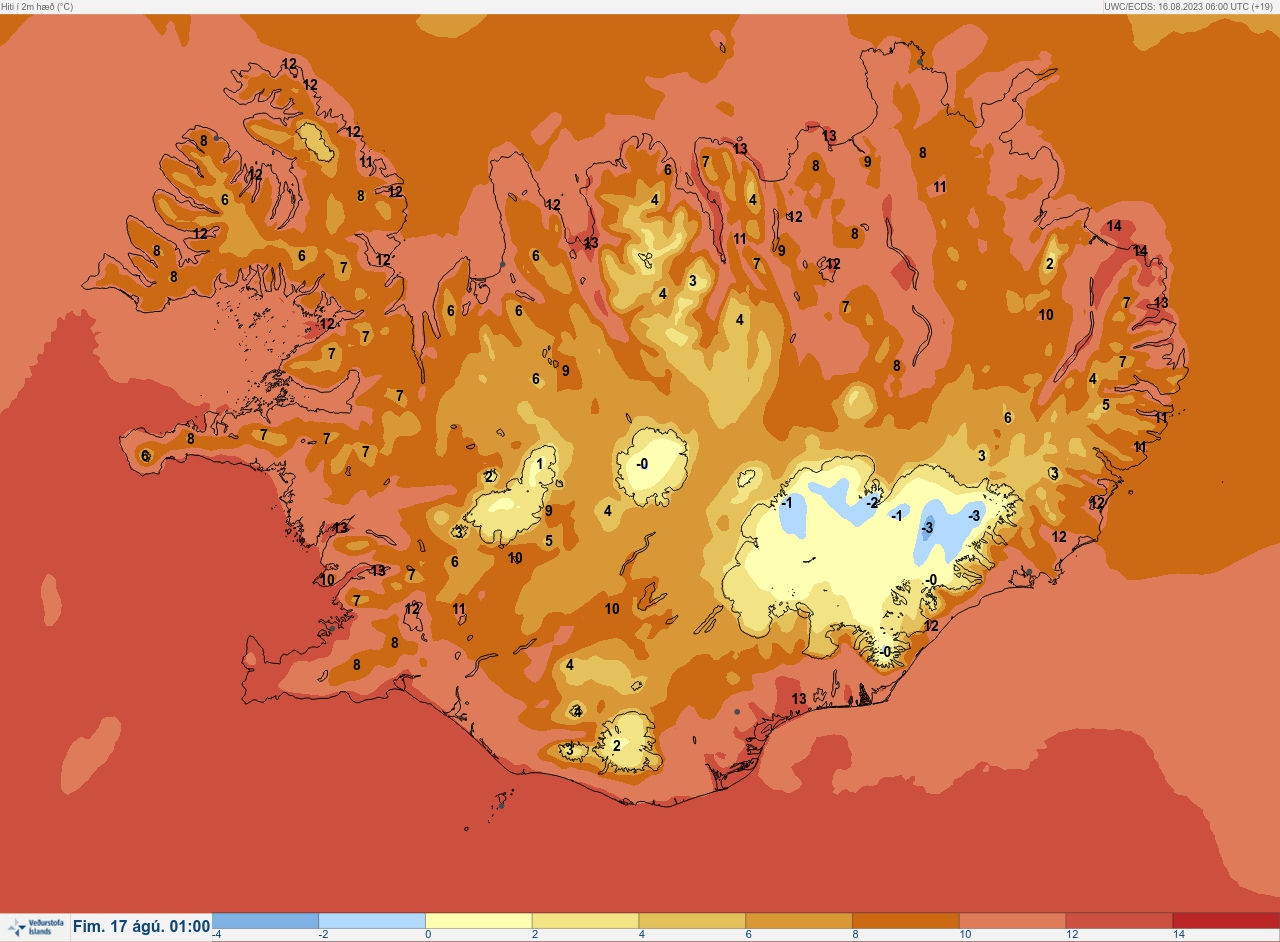The width and height of the screenshot is (1280, 942).
Task: Select the light blue -2 to 0 legend swatch
Action: [372, 921]
